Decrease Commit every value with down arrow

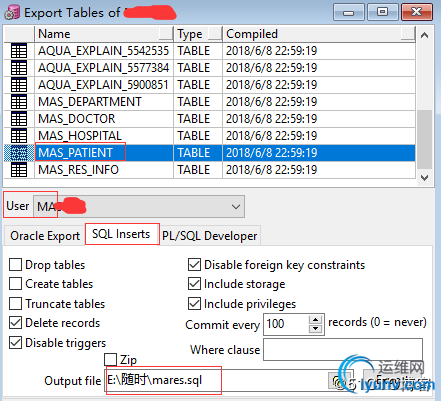click(x=315, y=329)
